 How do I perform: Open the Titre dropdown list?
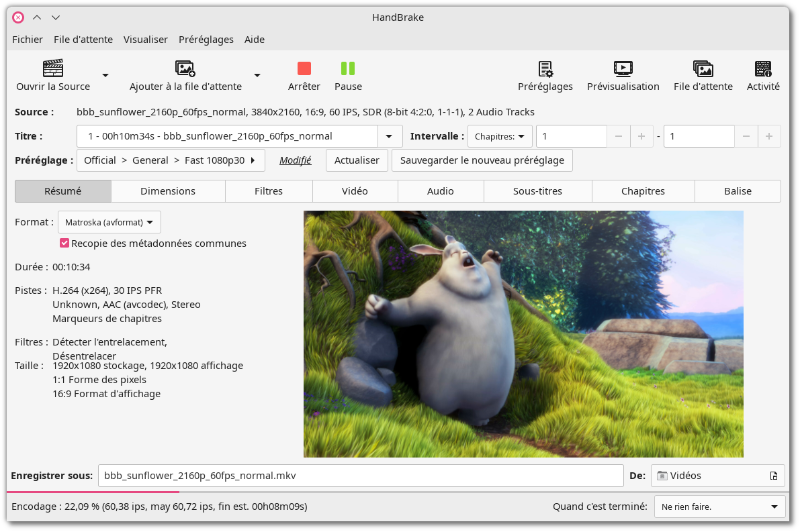pos(389,136)
